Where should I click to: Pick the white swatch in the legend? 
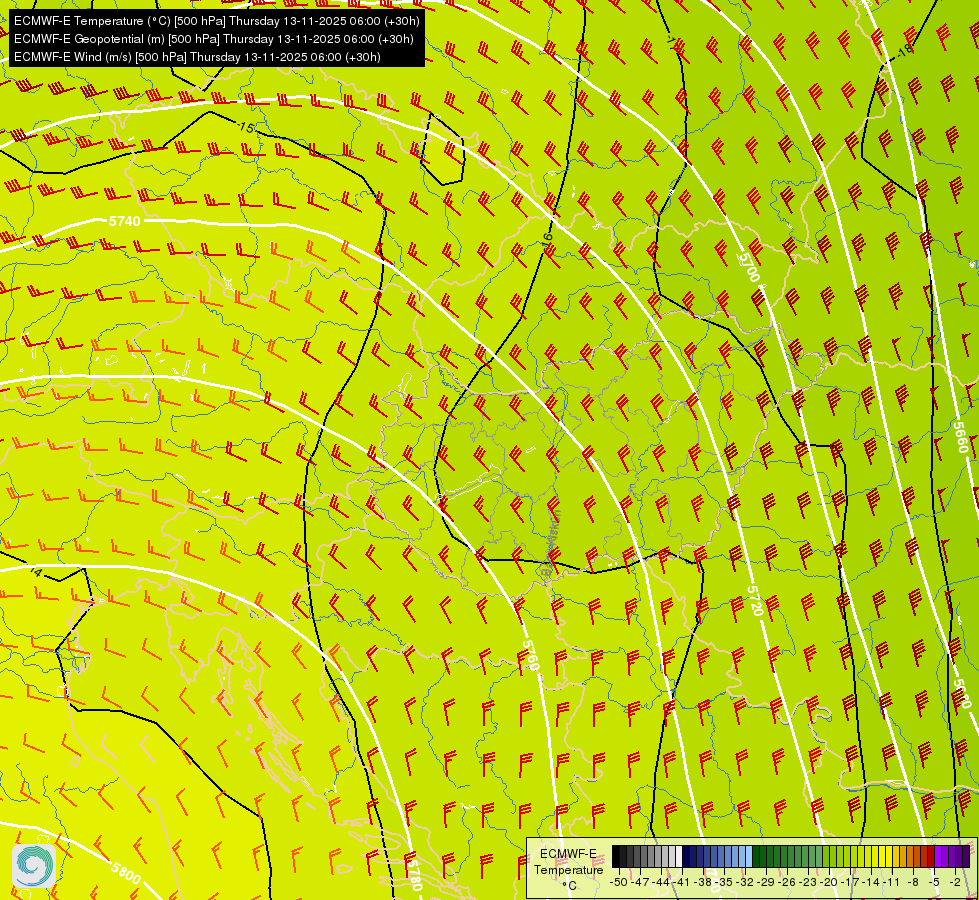click(x=679, y=856)
